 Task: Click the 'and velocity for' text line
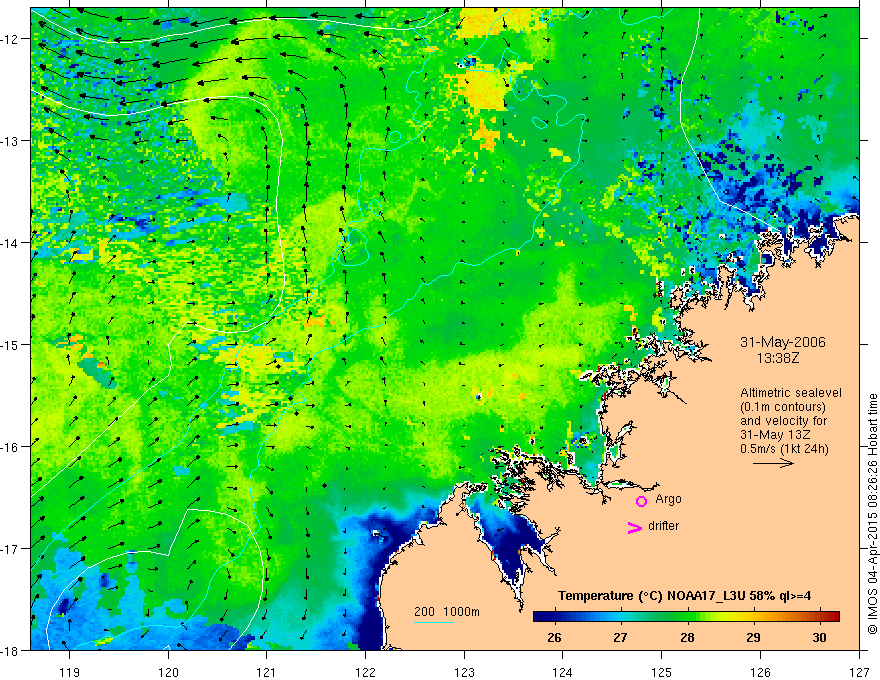click(x=783, y=421)
